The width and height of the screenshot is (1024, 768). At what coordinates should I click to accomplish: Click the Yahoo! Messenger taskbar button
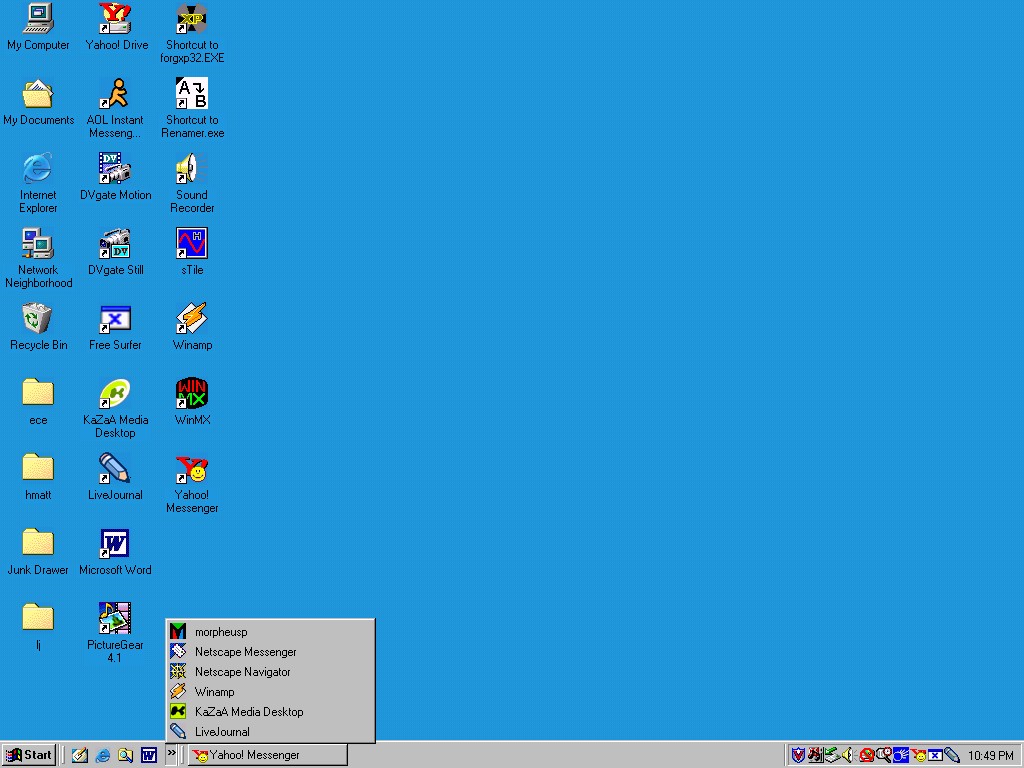268,755
